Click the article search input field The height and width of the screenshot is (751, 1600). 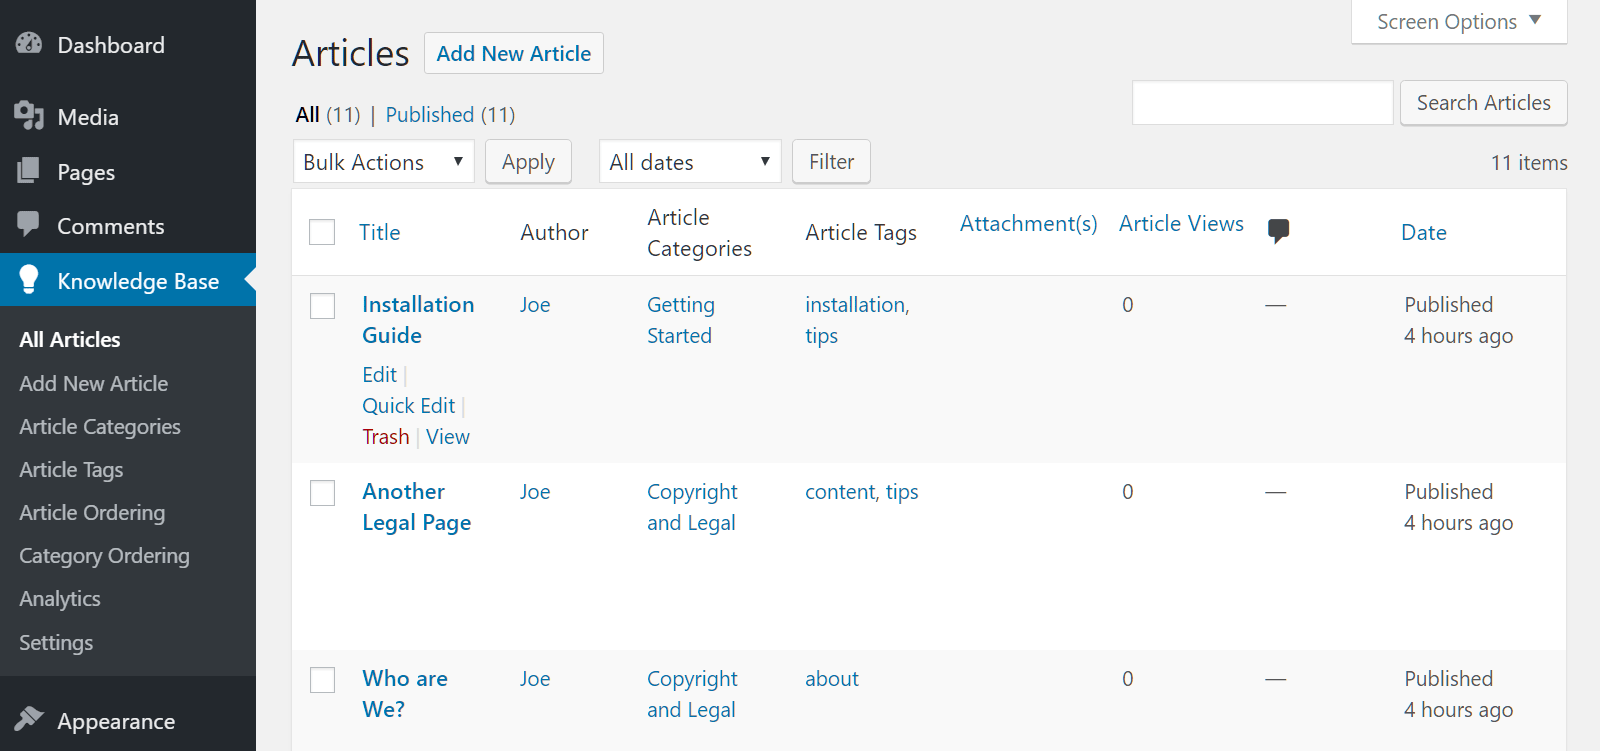tap(1262, 103)
